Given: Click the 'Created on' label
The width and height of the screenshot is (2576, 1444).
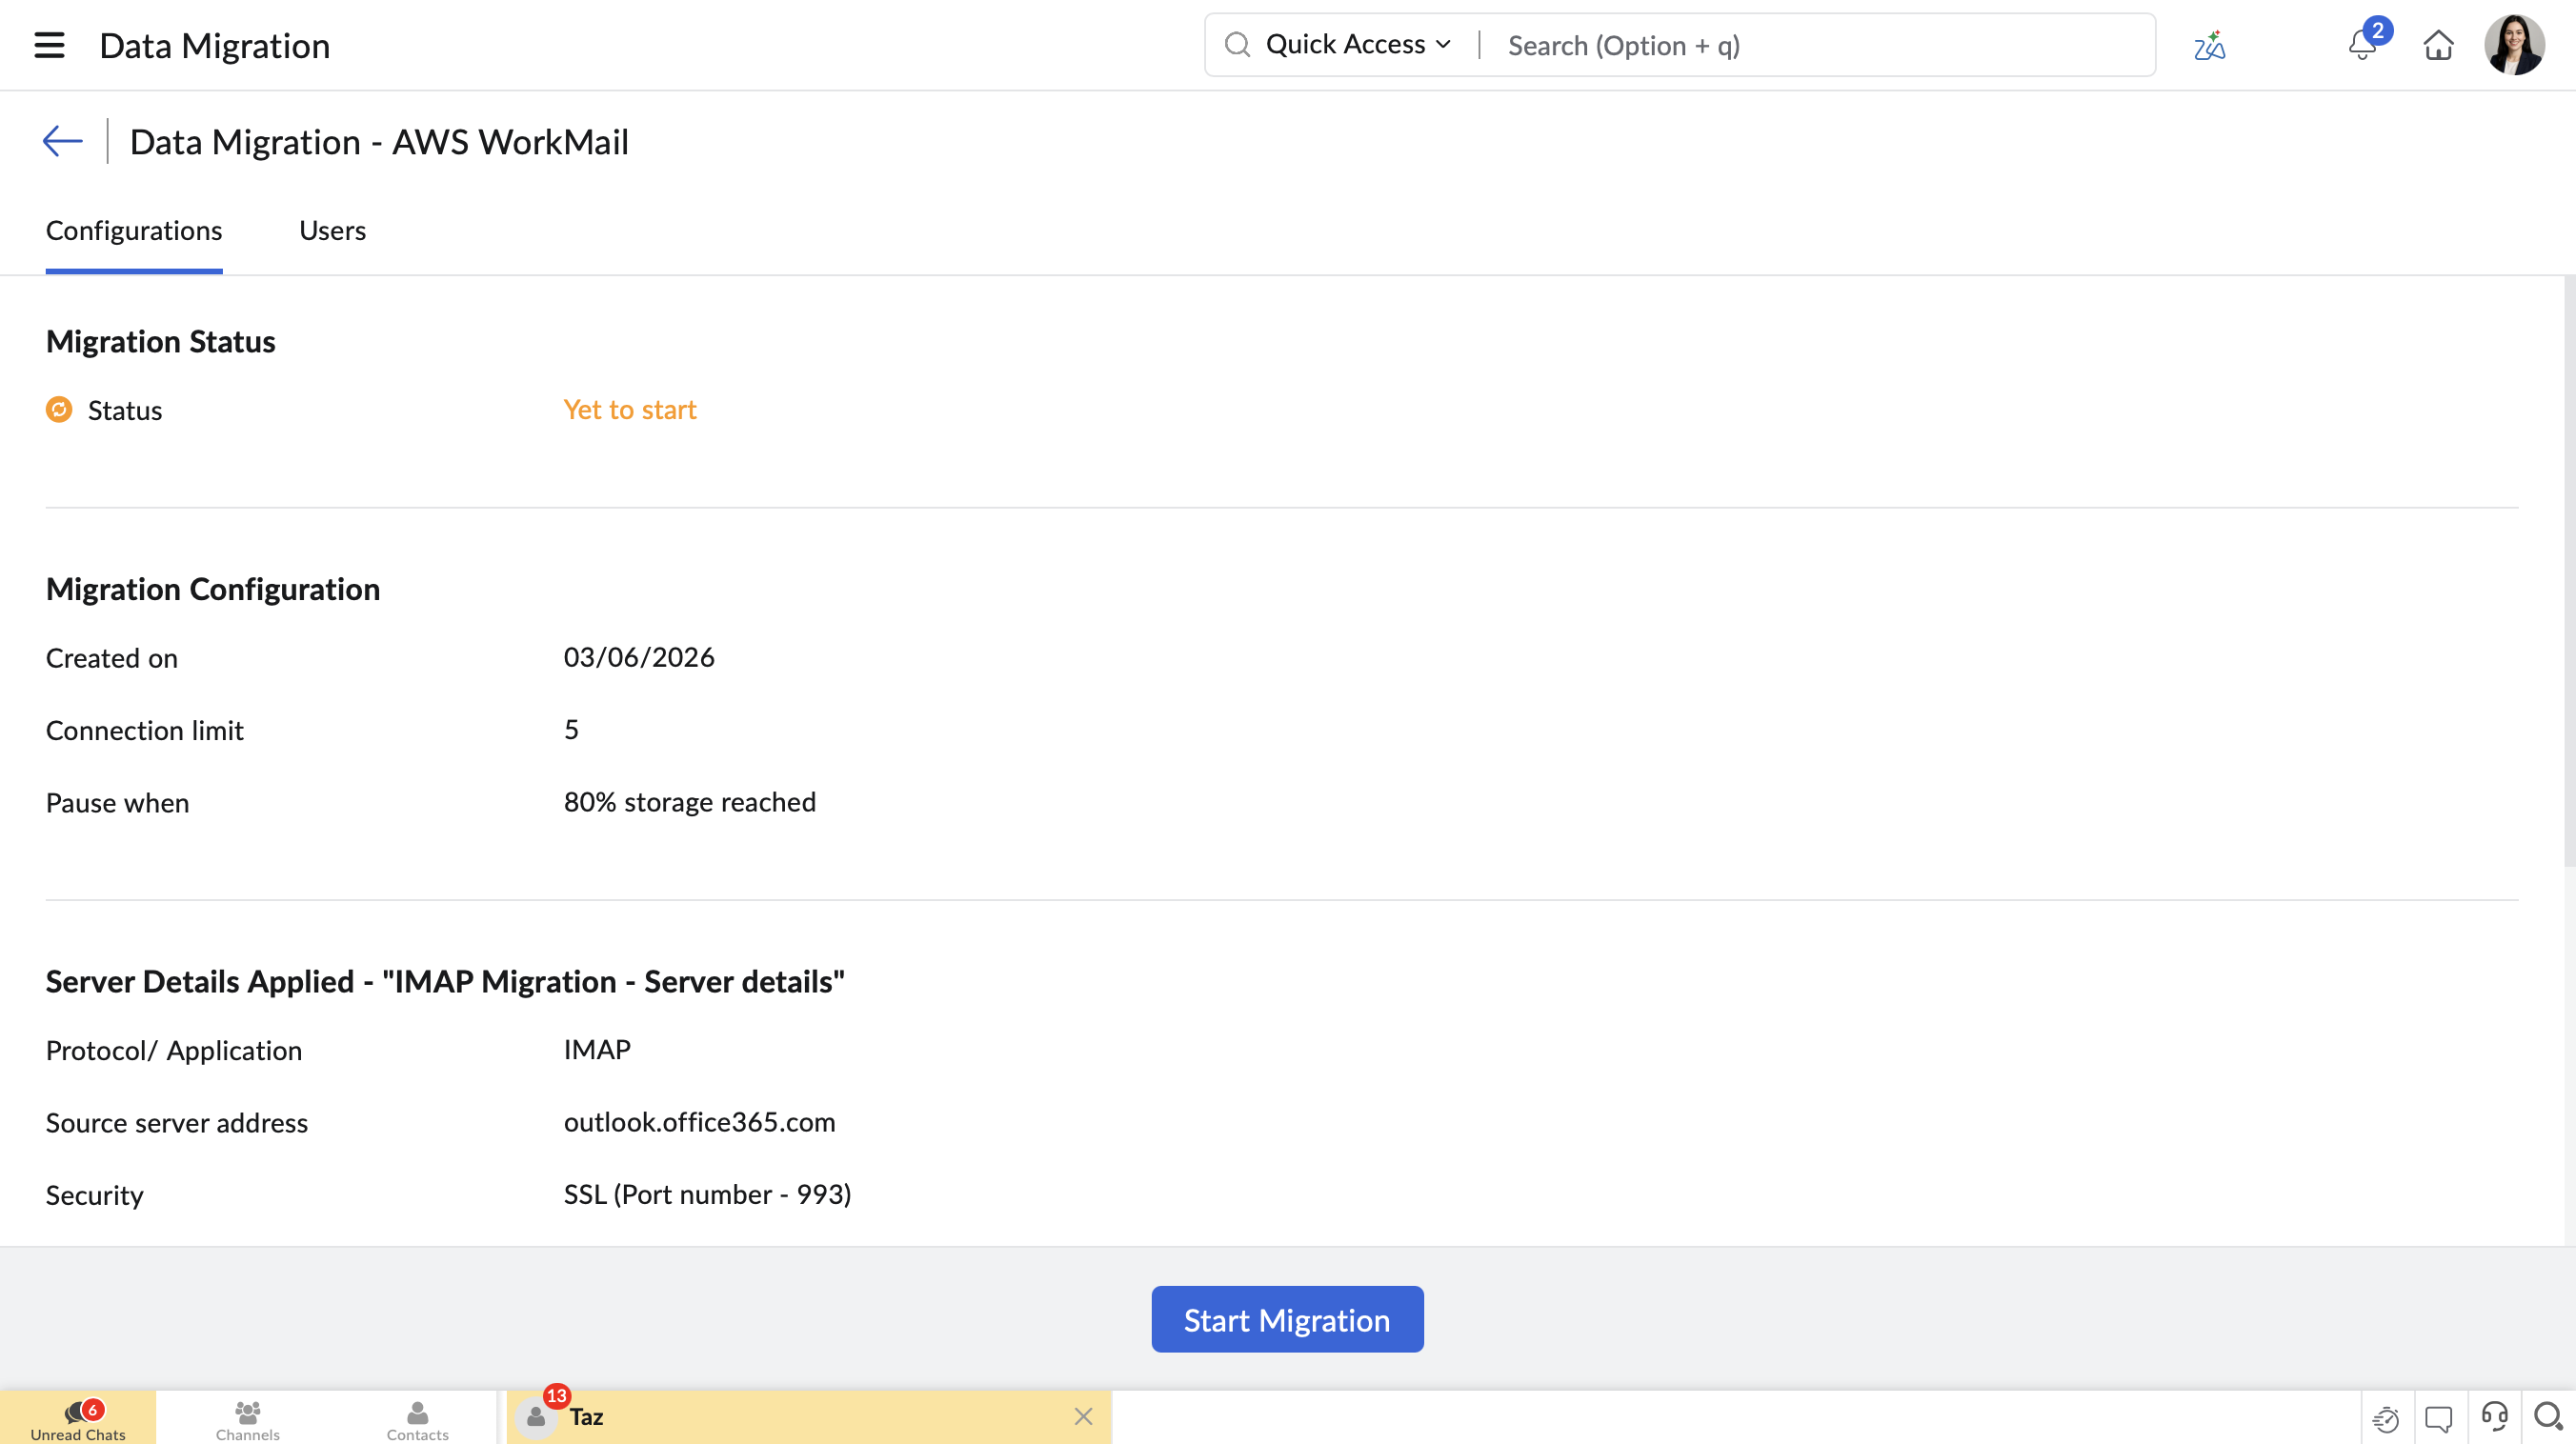Looking at the screenshot, I should 112,658.
